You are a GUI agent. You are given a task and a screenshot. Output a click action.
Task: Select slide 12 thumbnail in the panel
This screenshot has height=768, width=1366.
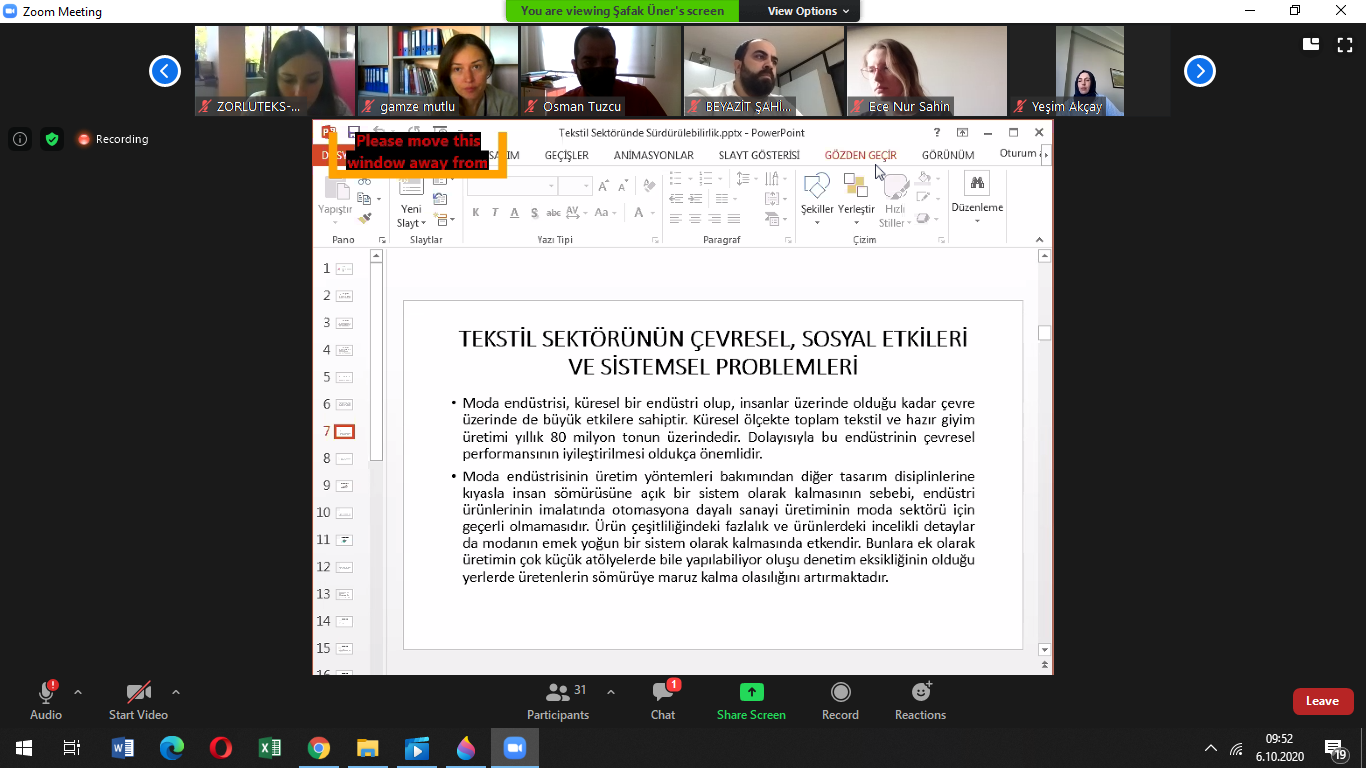pyautogui.click(x=344, y=567)
